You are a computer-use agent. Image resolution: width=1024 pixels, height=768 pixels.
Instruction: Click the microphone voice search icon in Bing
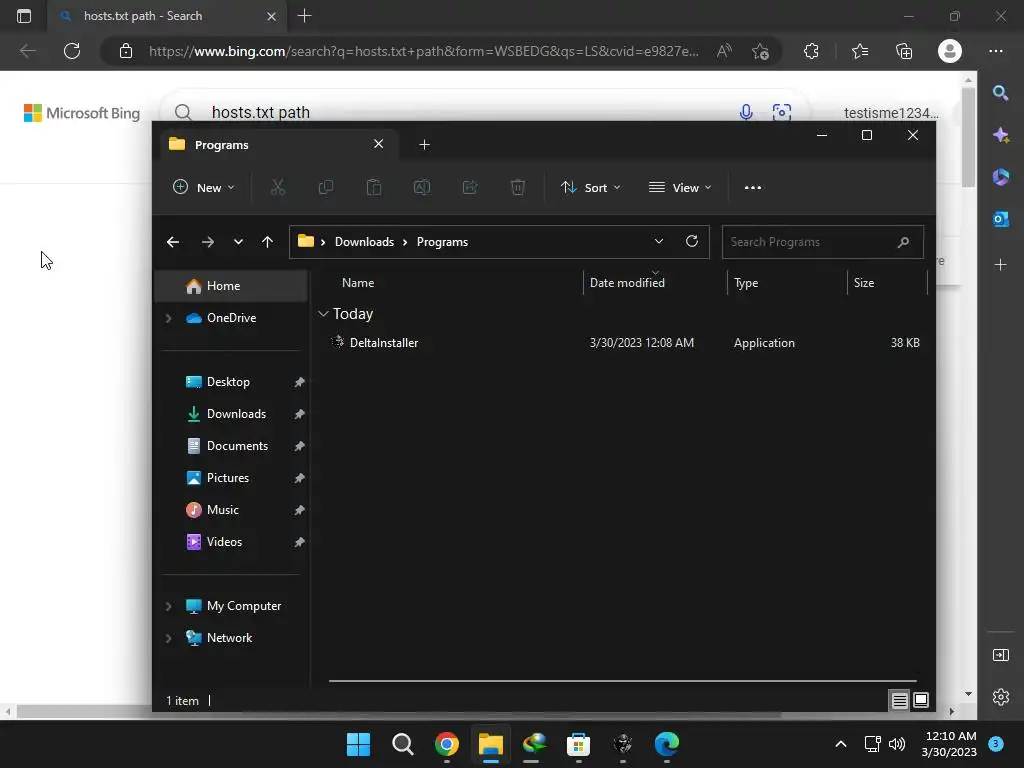[x=746, y=112]
